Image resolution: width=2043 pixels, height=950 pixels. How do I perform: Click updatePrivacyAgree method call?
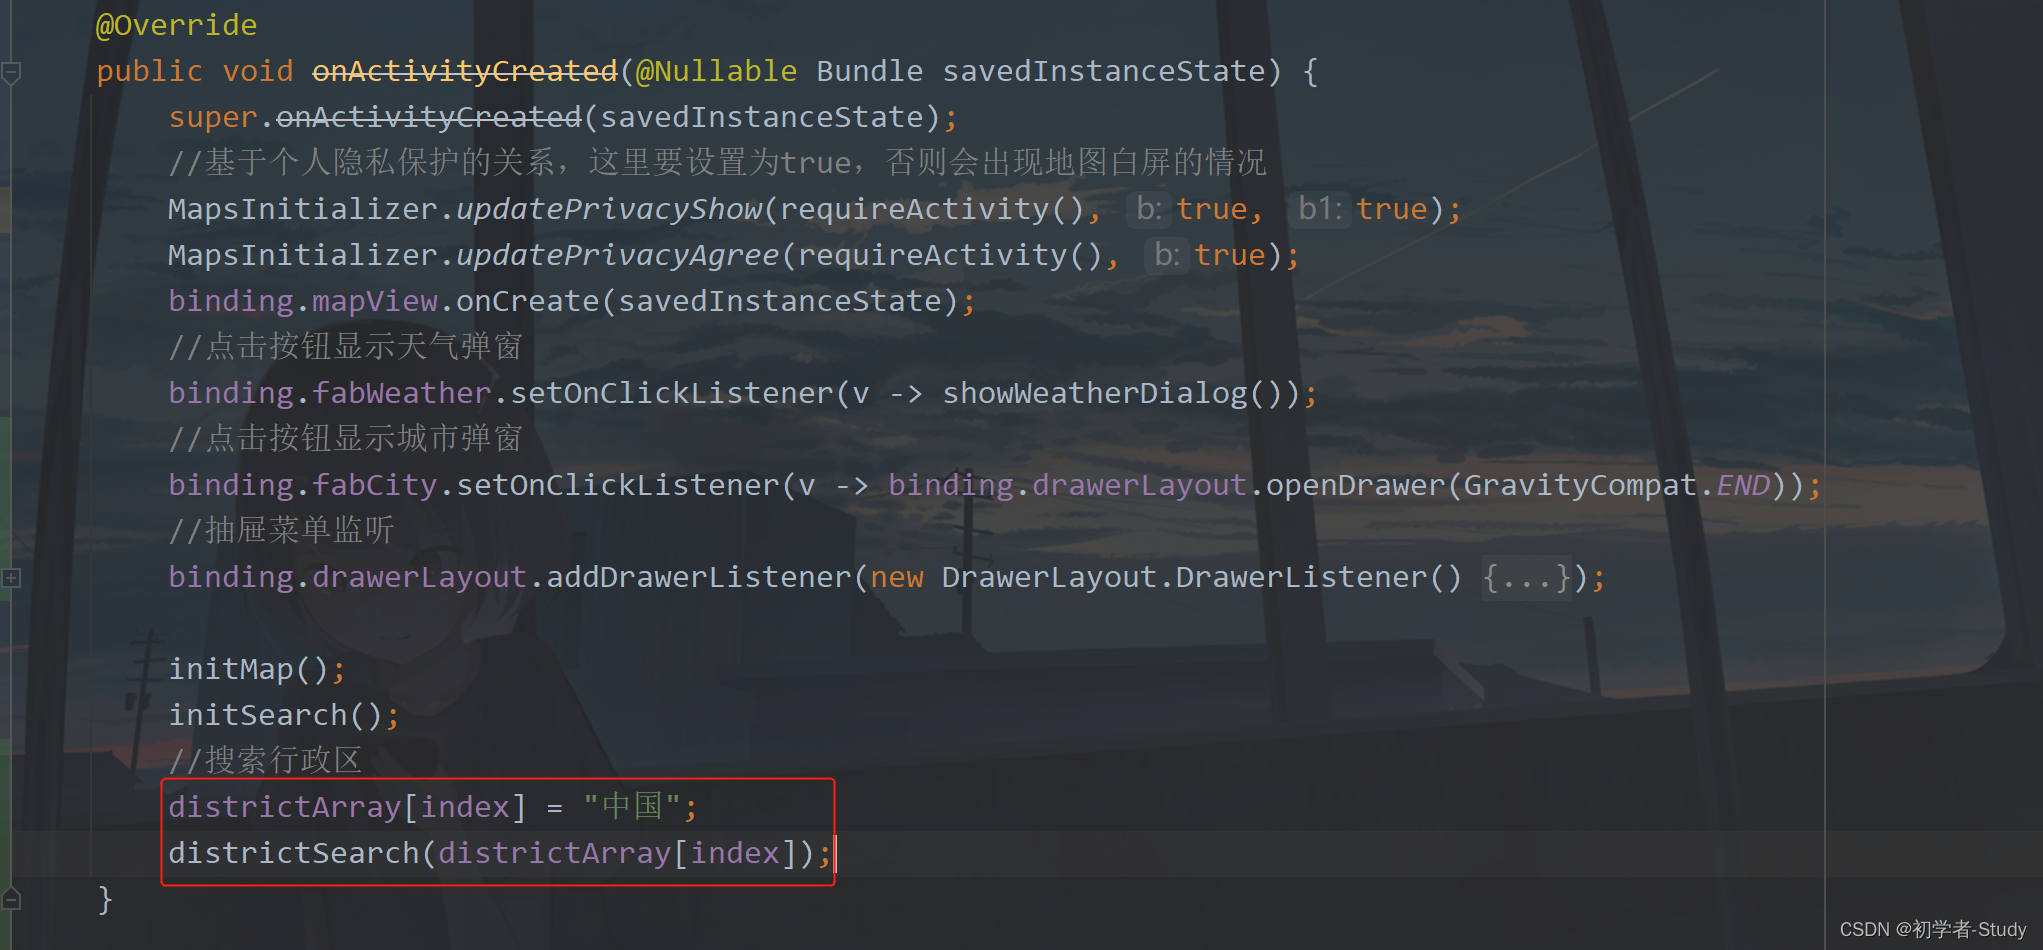[617, 255]
